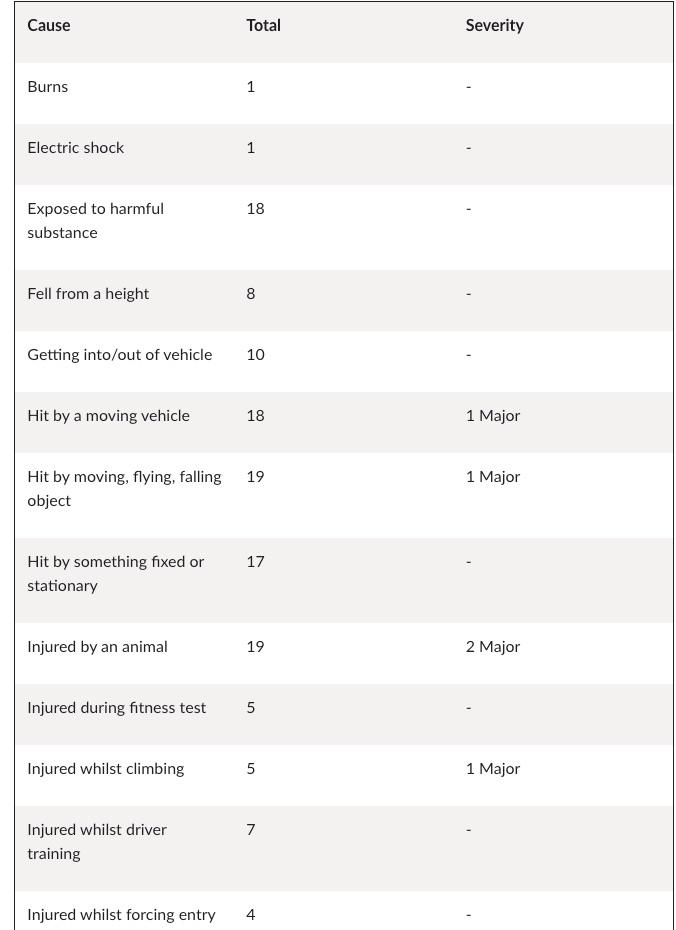Click the Exposed to harmful substance cell
Viewport: 676px width, 930px height.
tap(95, 221)
